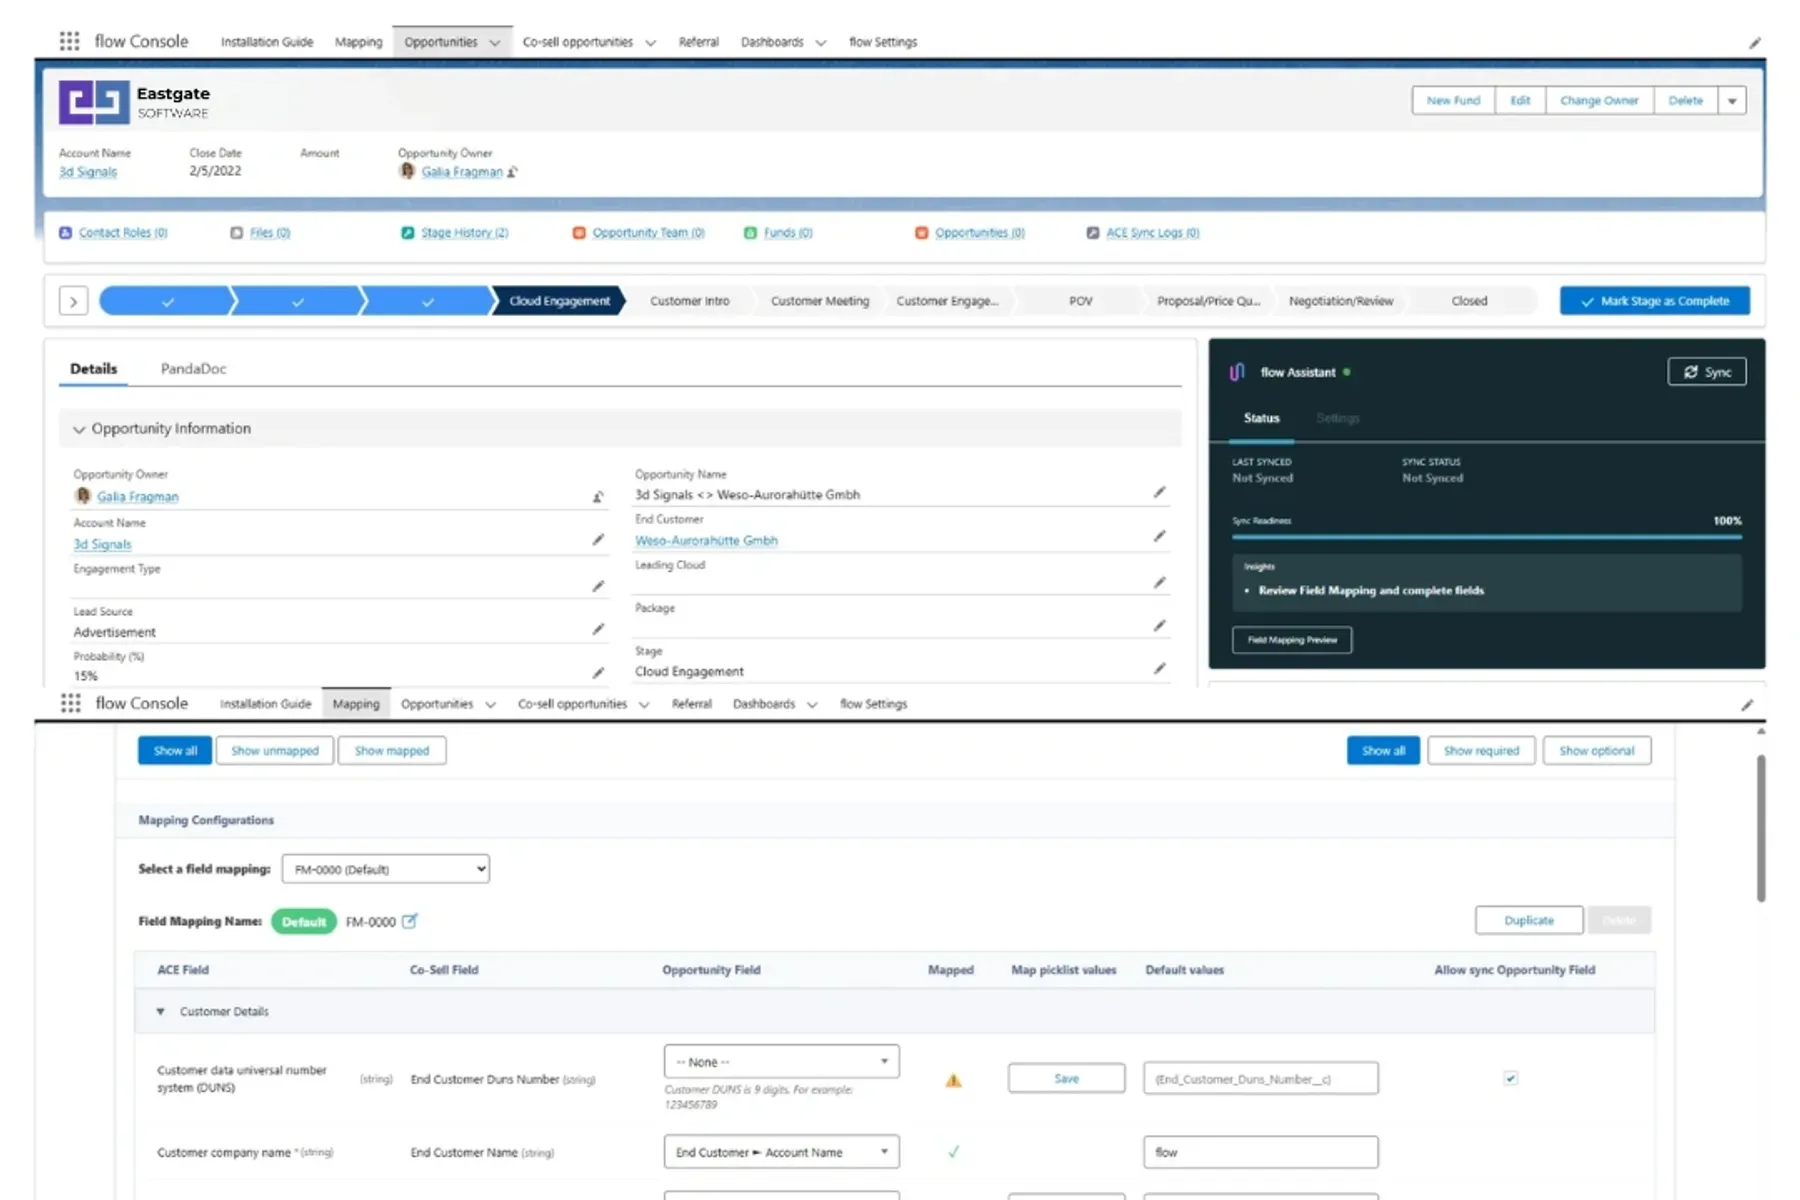Viewport: 1800px width, 1200px height.
Task: Open Settings tab in flow Assistant
Action: 1338,418
